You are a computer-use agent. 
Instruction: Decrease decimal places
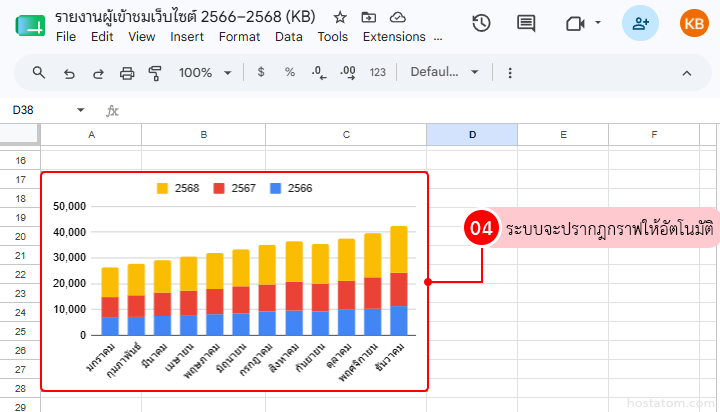point(319,73)
